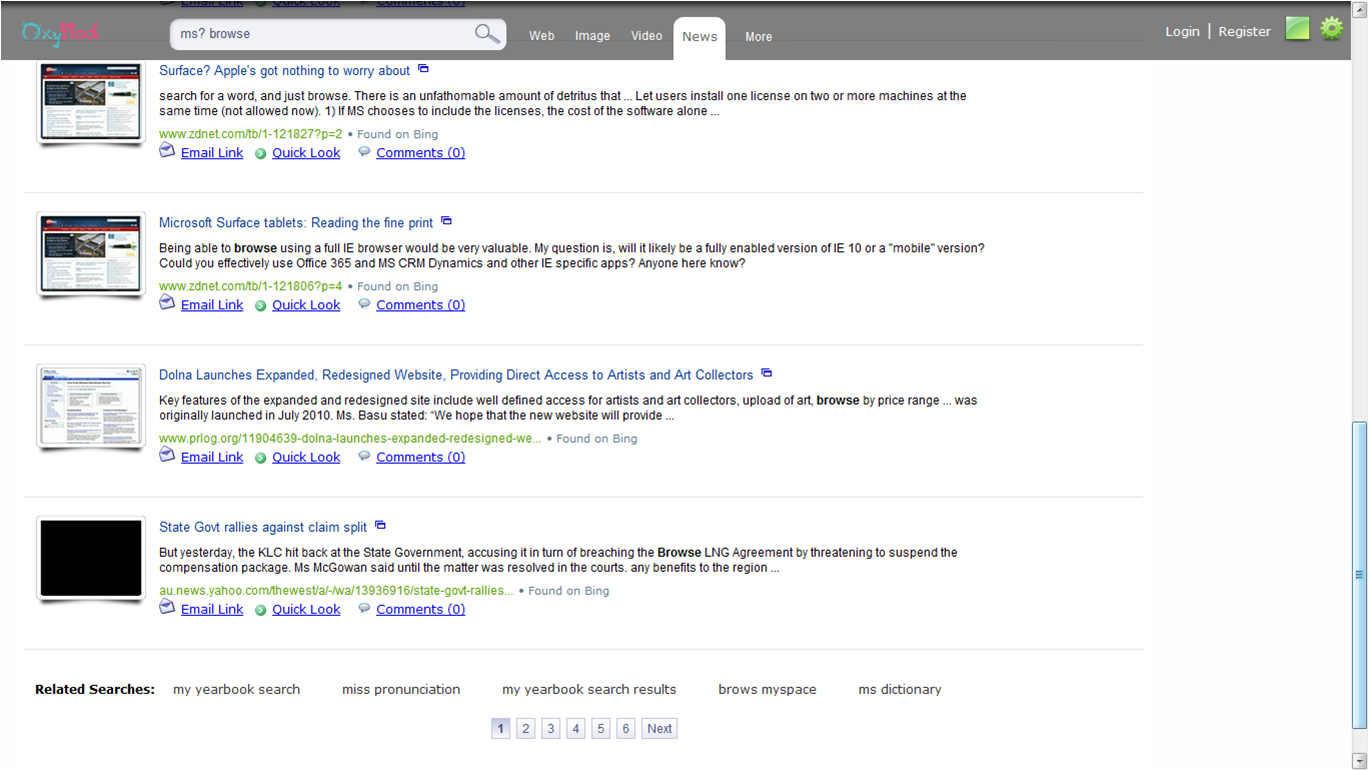Click comment bubble icon in State Govt result

pos(364,608)
